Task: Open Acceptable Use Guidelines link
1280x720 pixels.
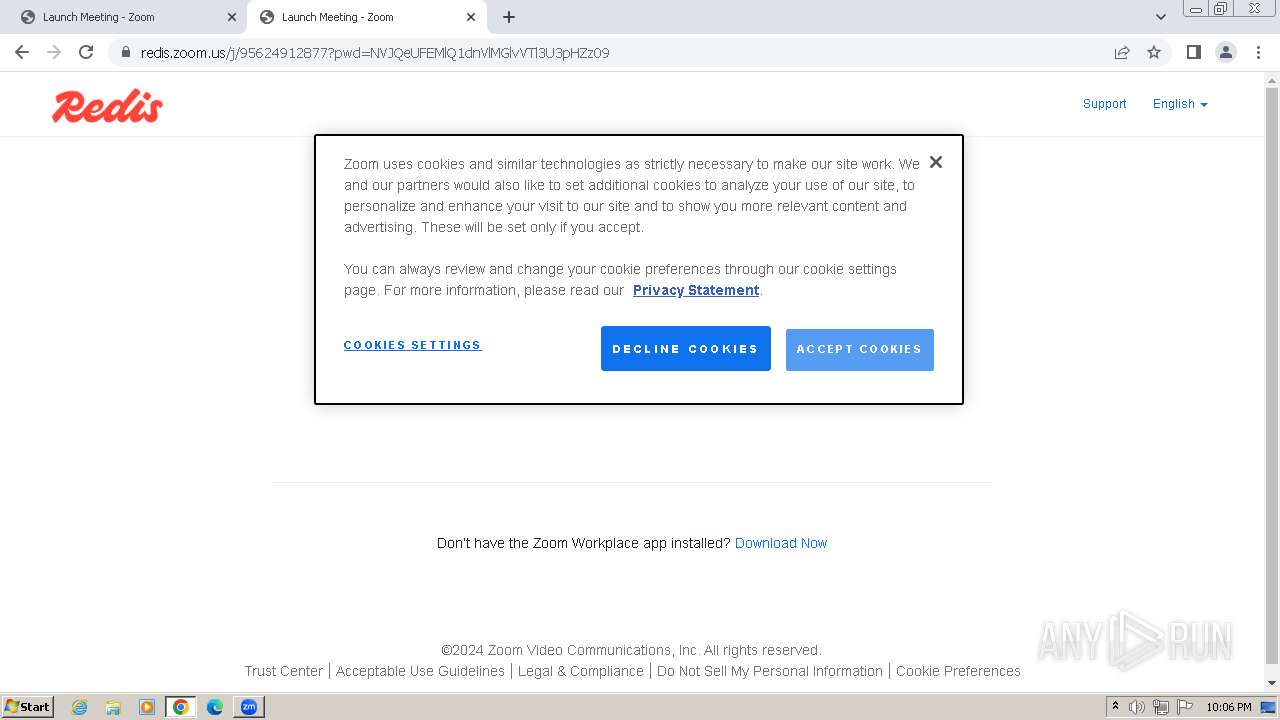Action: point(420,671)
